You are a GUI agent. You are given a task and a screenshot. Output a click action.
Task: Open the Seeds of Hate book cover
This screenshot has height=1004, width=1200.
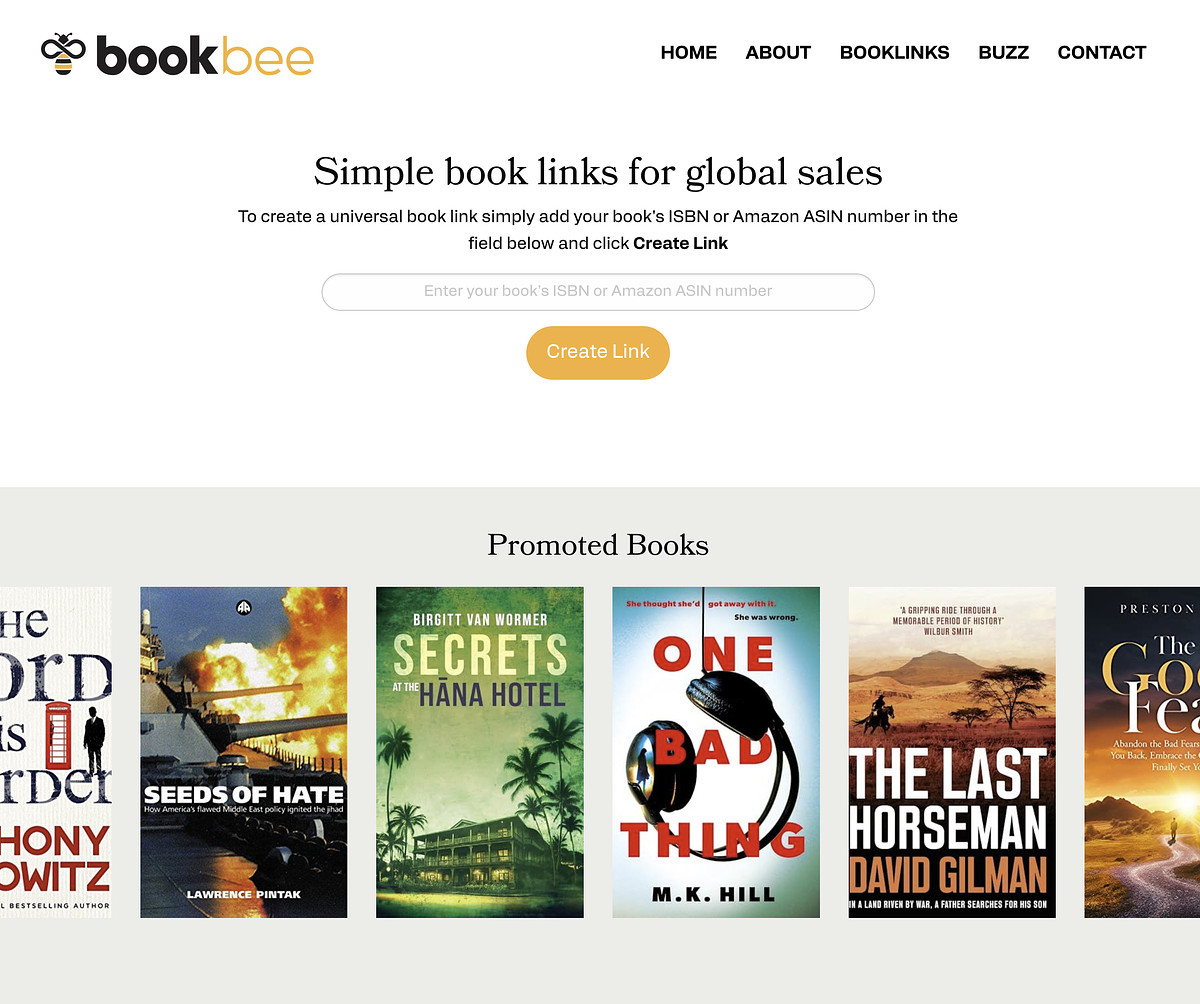(244, 752)
